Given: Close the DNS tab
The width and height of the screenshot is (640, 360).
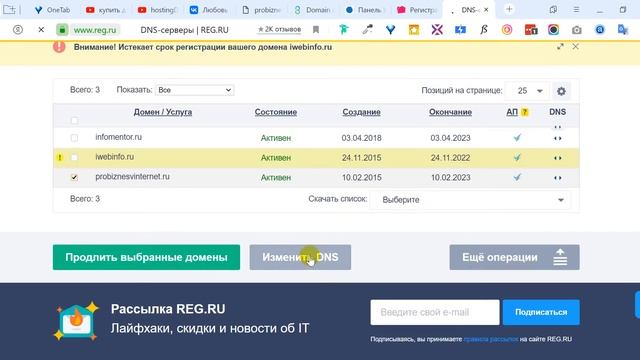Looking at the screenshot, I should tap(486, 10).
